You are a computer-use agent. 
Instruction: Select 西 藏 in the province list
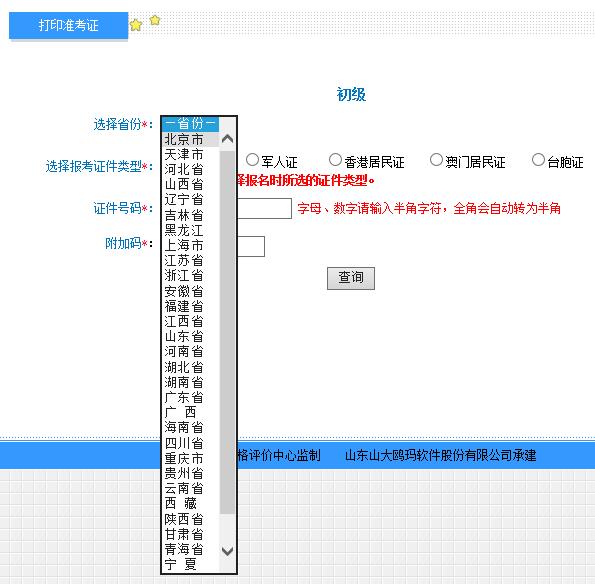click(x=191, y=504)
